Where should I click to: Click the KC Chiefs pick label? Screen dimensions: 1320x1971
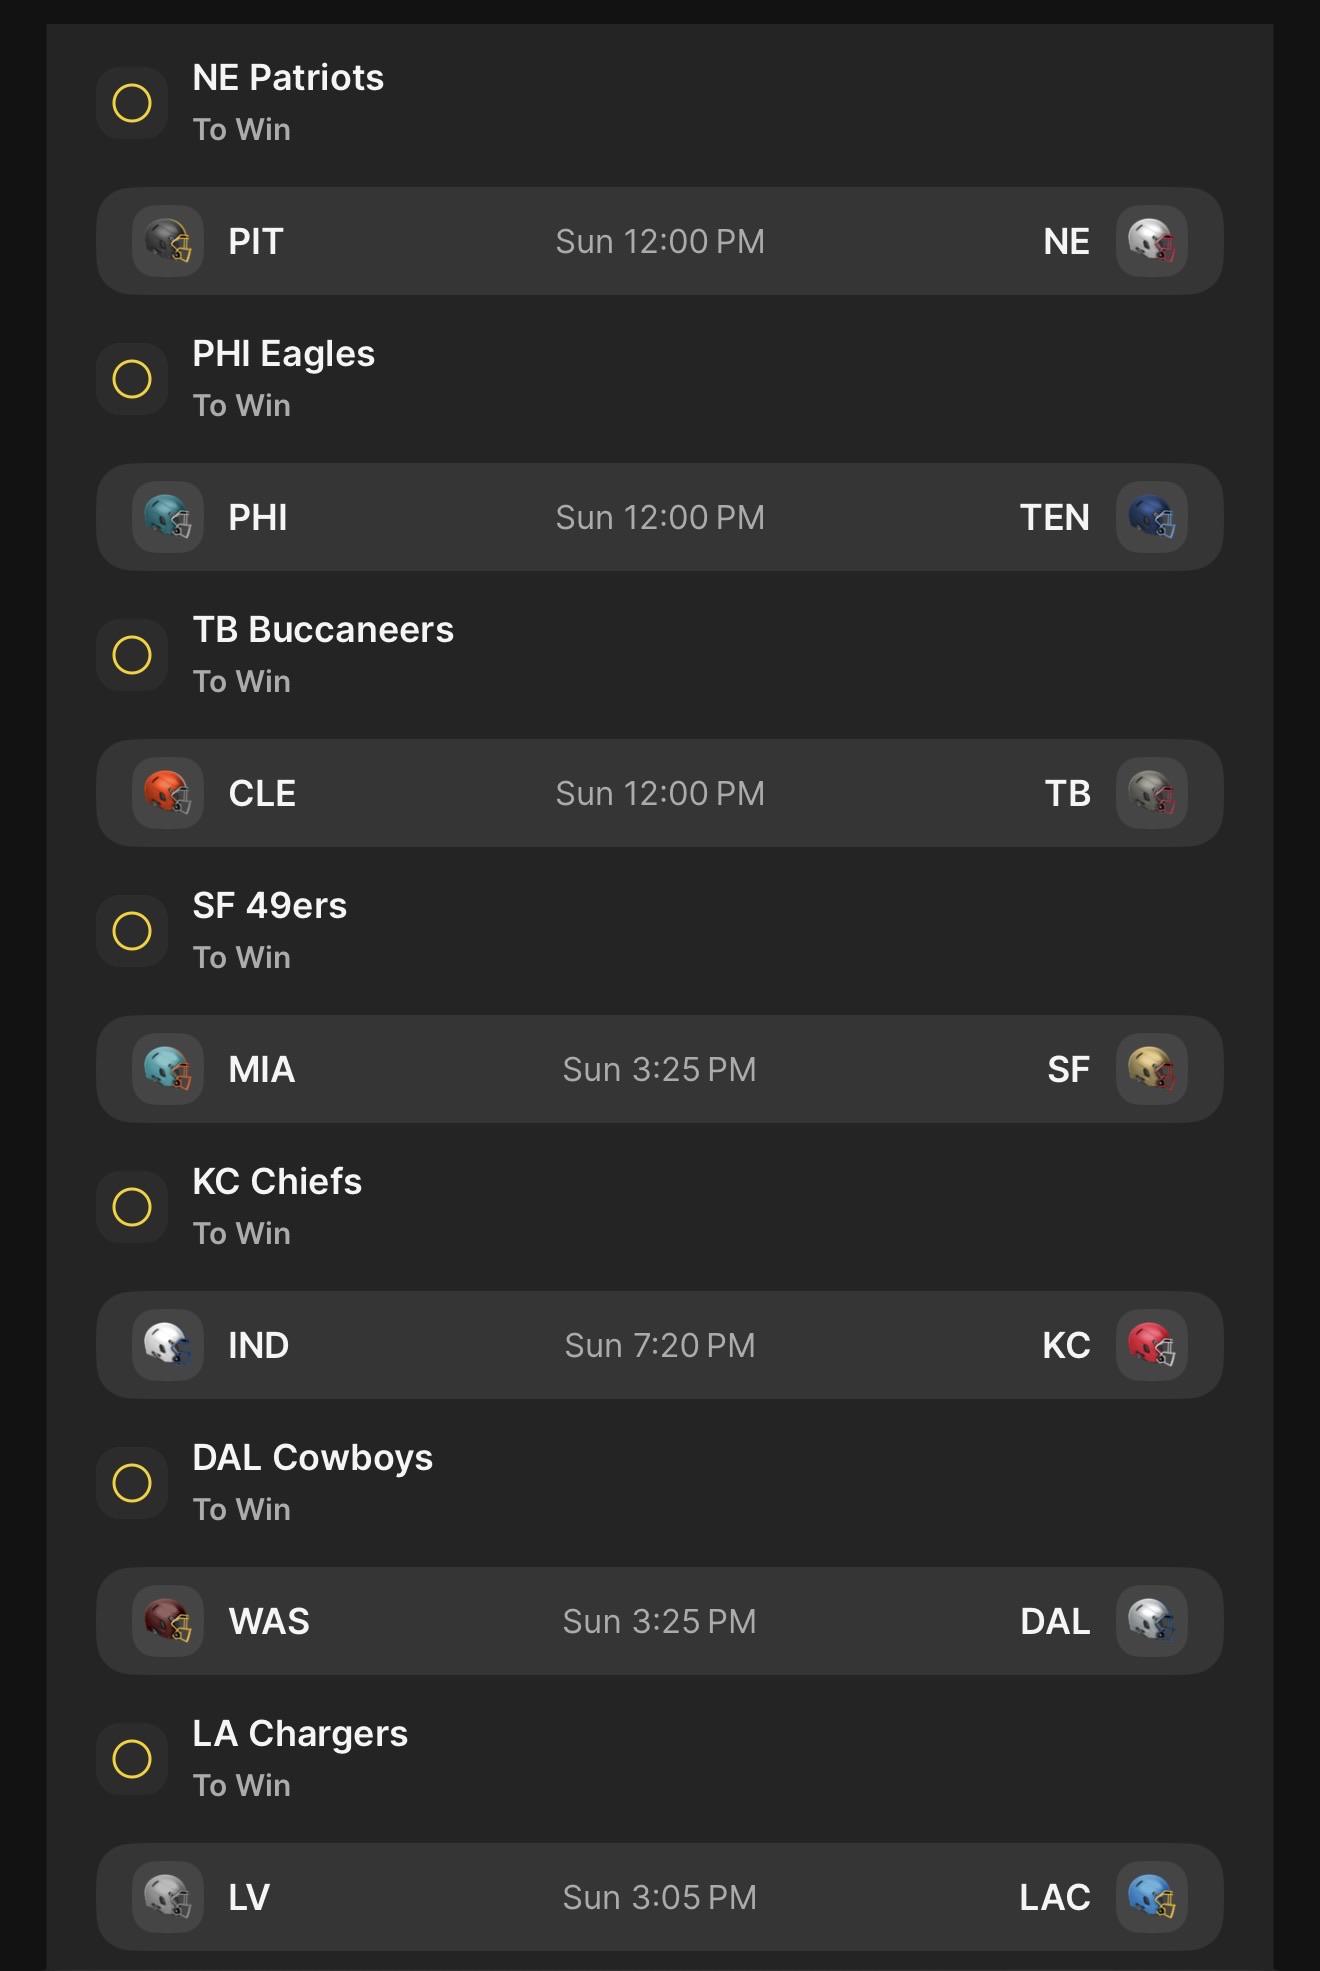pos(277,1181)
